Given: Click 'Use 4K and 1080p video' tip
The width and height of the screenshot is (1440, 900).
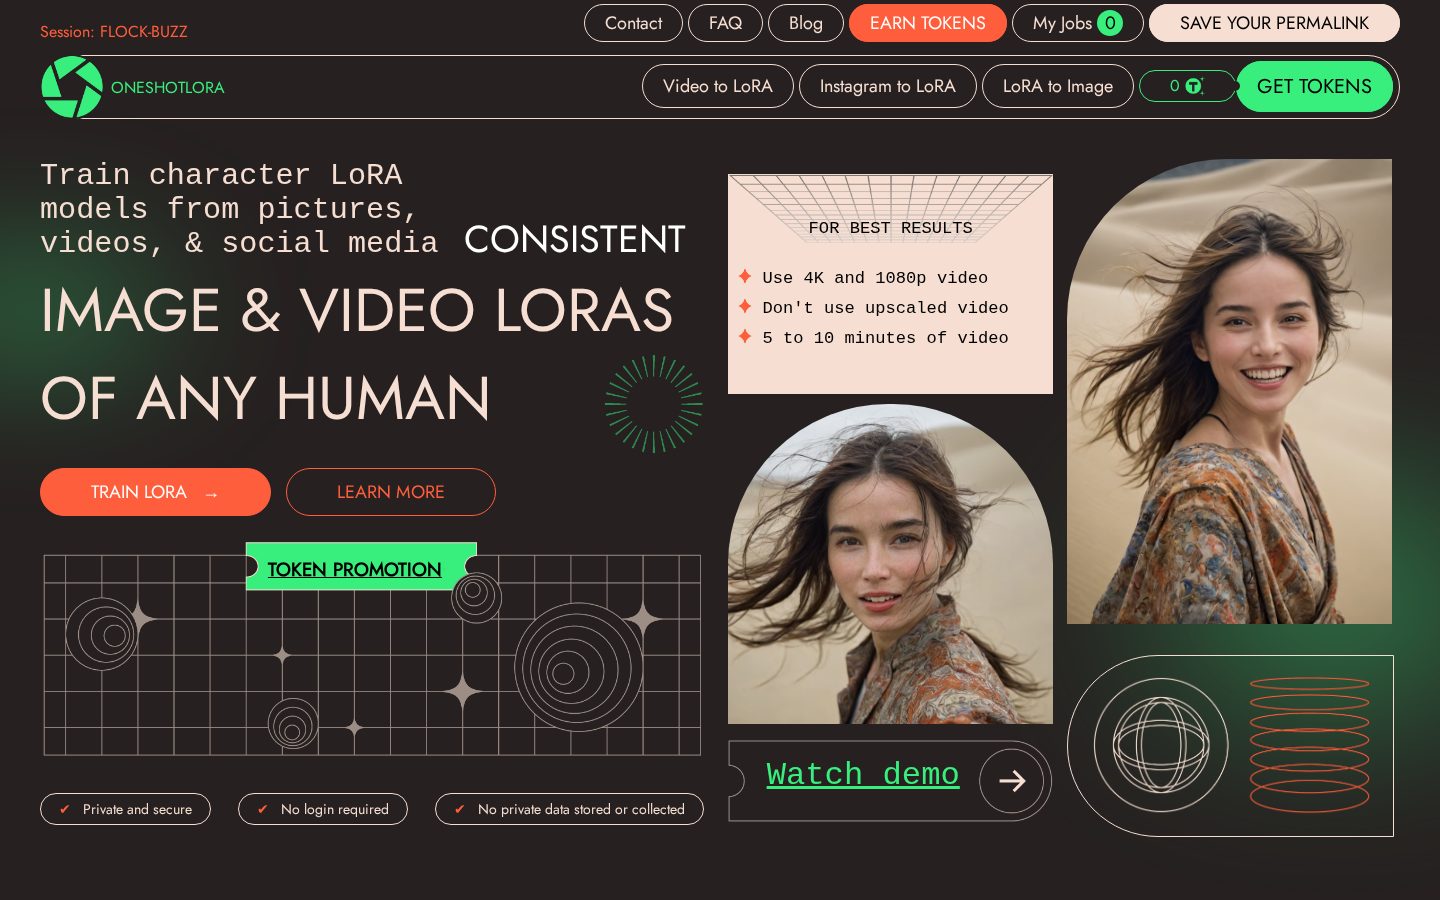Looking at the screenshot, I should tap(874, 278).
